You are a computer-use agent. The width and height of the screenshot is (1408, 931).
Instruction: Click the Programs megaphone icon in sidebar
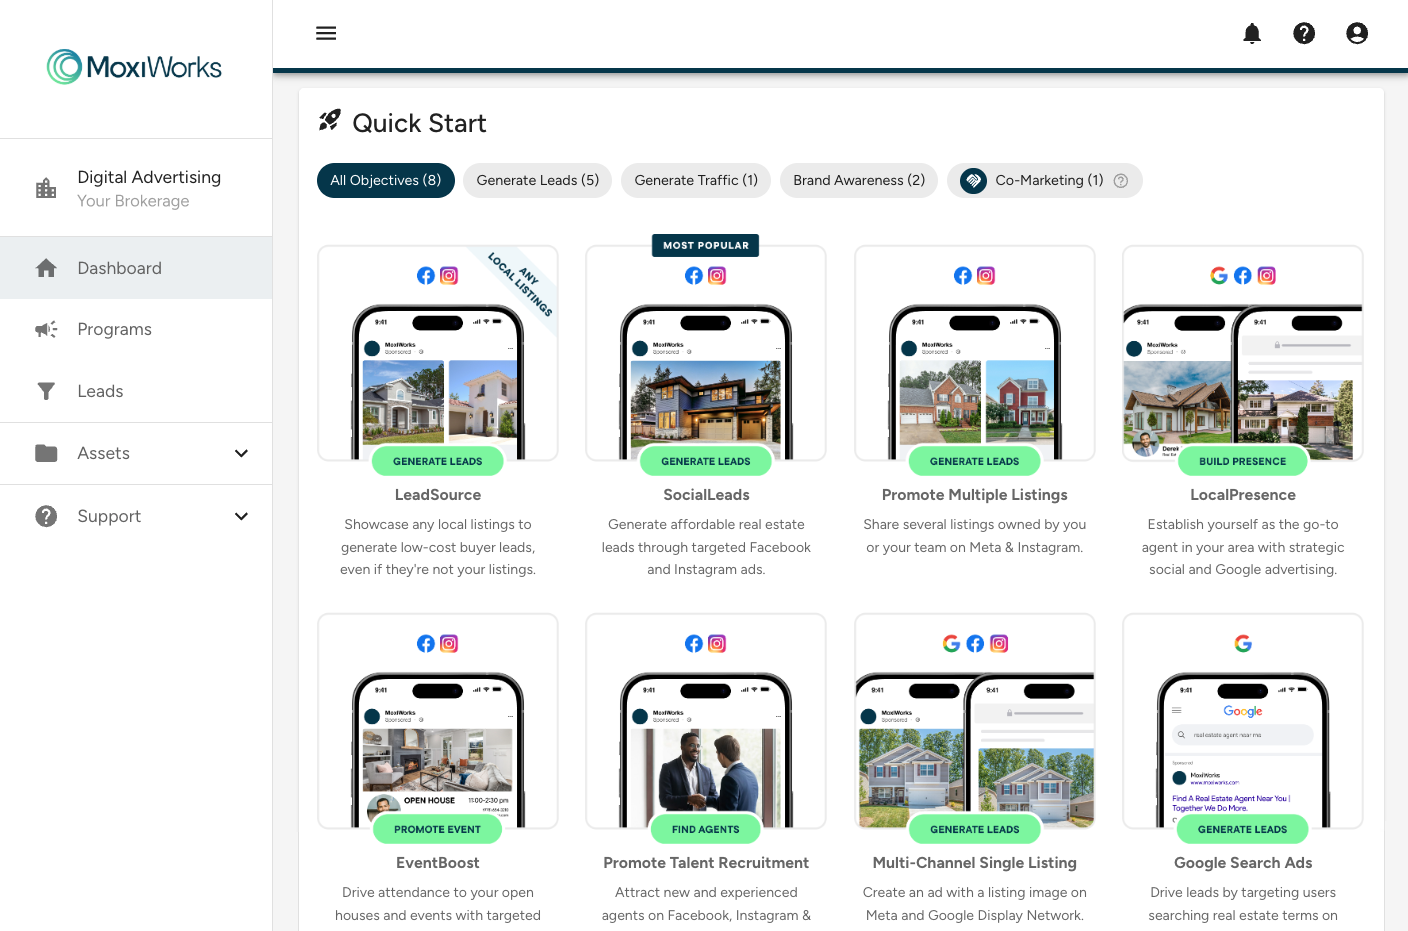tap(46, 329)
